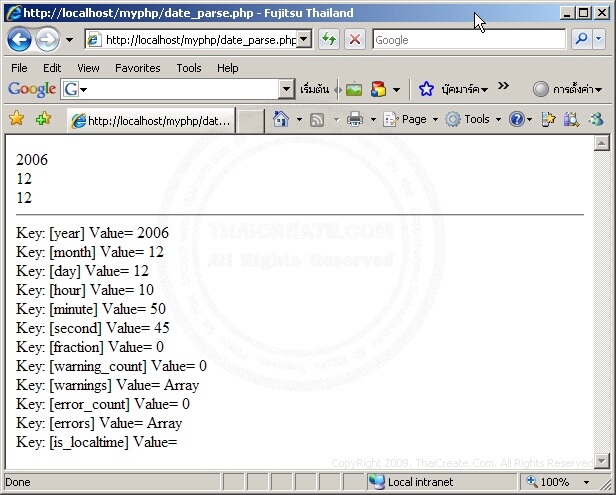Click the 'Done' status bar text

pos(18,482)
